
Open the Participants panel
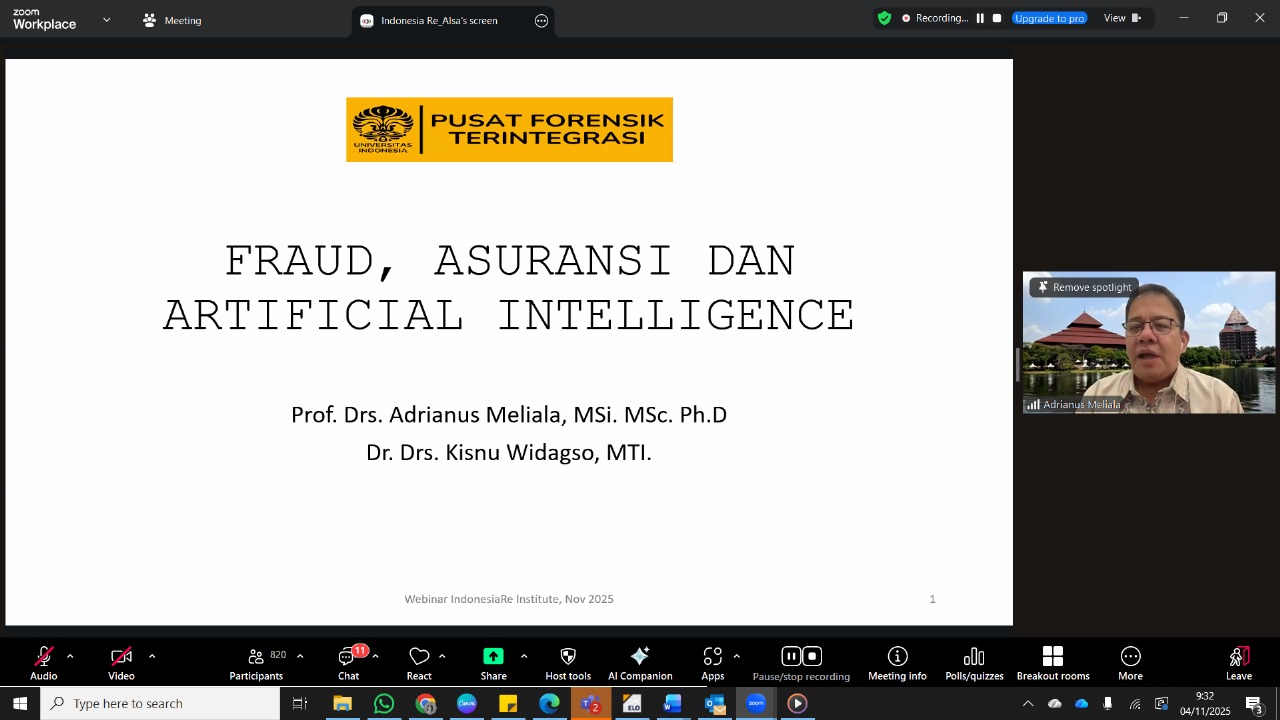coord(256,662)
